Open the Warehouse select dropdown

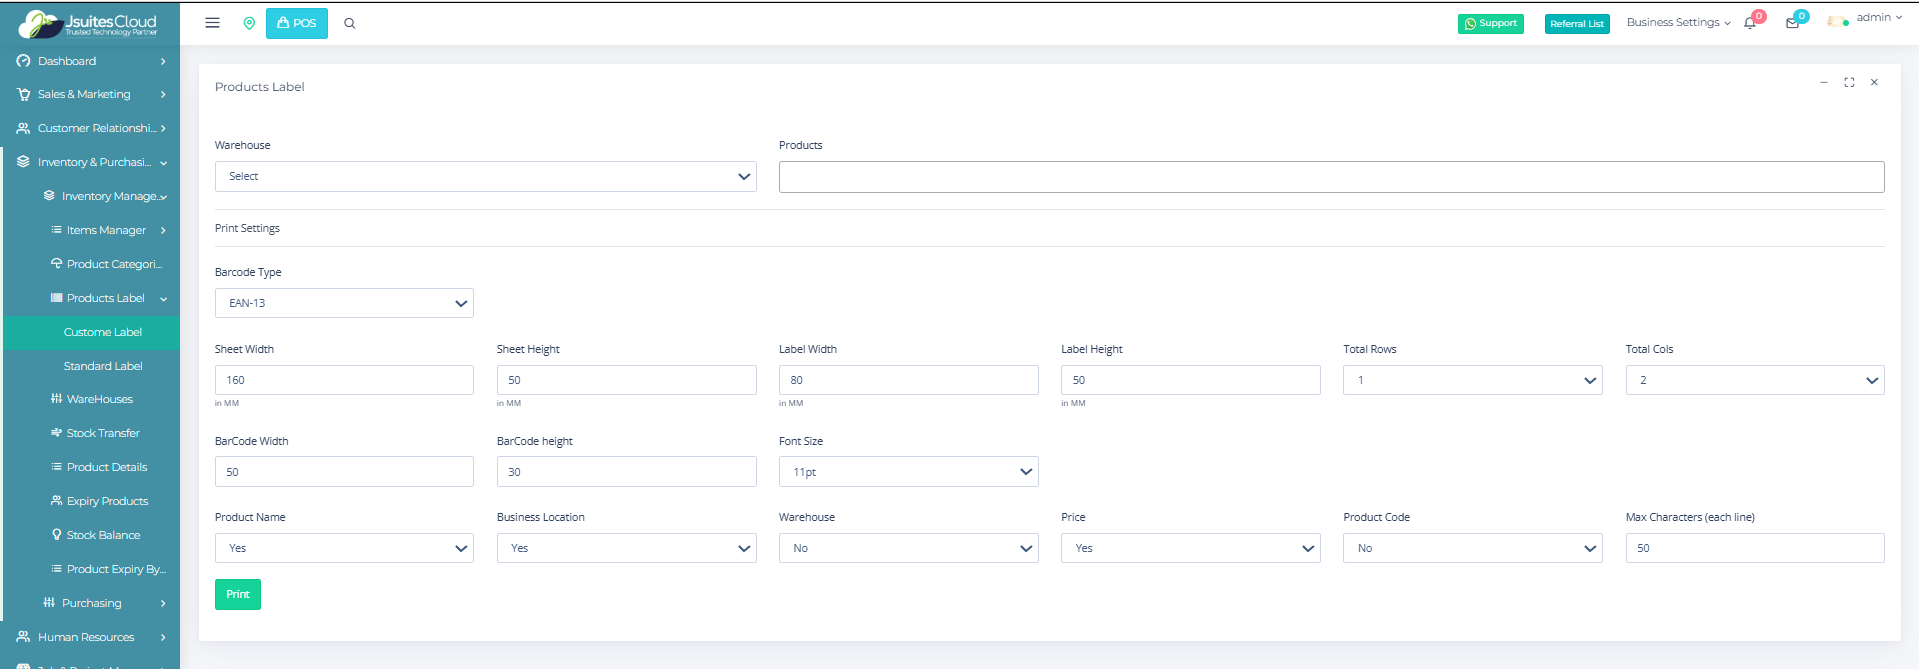[485, 177]
